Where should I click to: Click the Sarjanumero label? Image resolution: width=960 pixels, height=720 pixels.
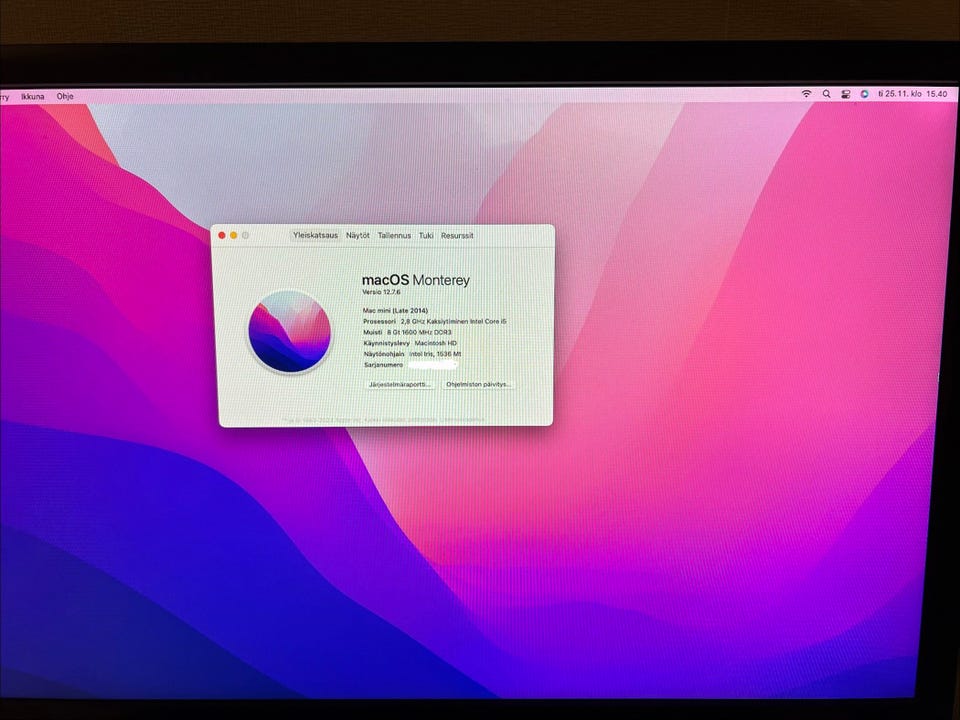click(x=383, y=365)
